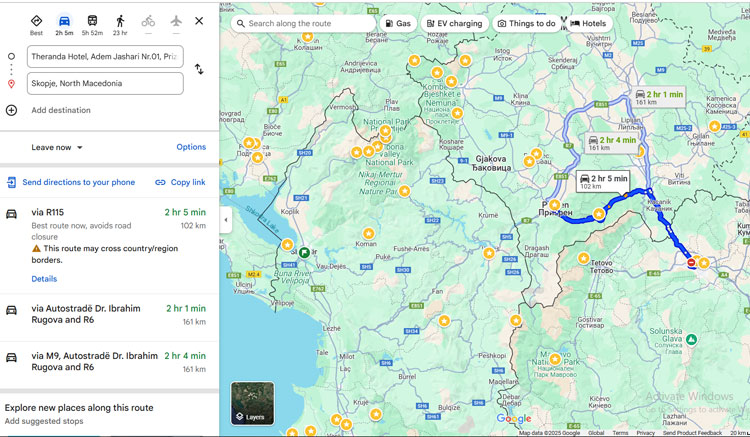Collapse the side panel arrow
The width and height of the screenshot is (750, 437).
pos(226,220)
